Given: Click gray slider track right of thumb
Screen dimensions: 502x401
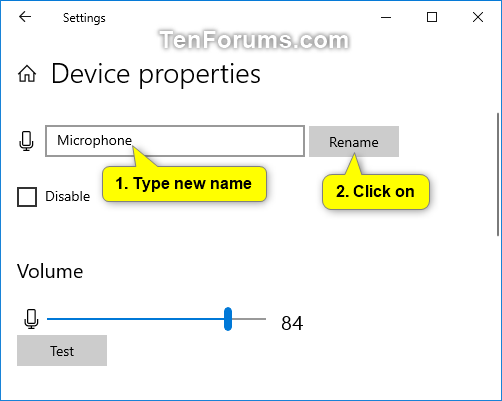Looking at the screenshot, I should [x=249, y=319].
